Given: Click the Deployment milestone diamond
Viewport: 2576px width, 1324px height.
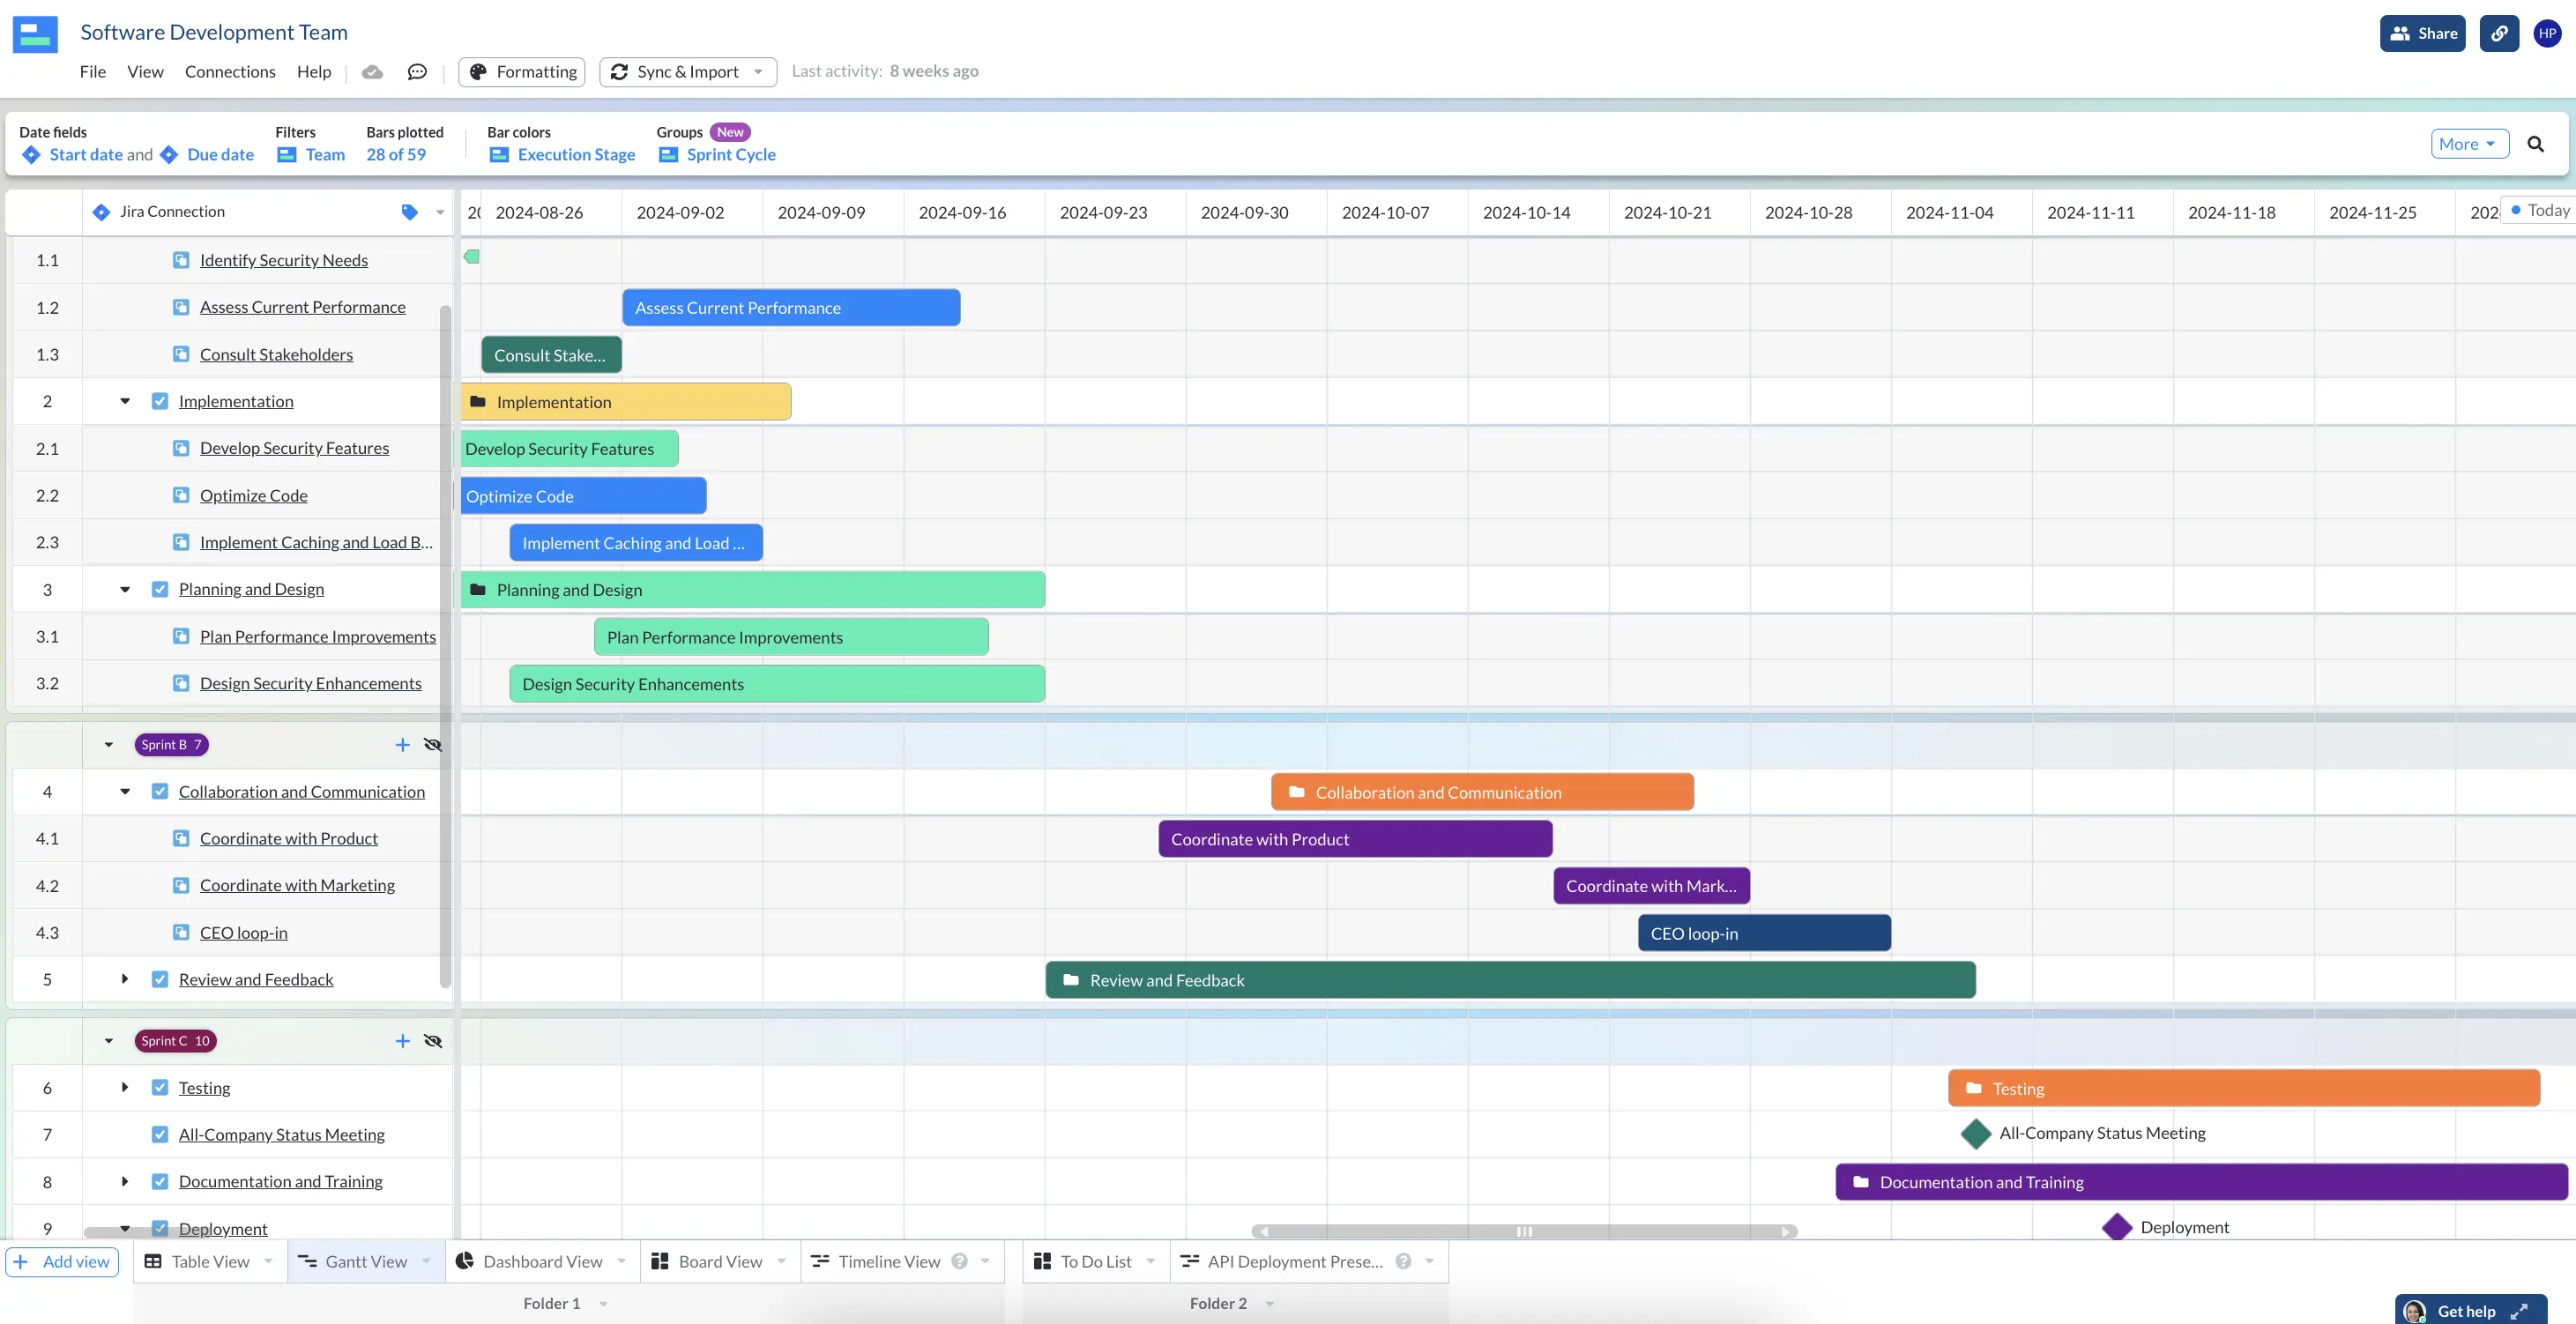Looking at the screenshot, I should click(2117, 1227).
